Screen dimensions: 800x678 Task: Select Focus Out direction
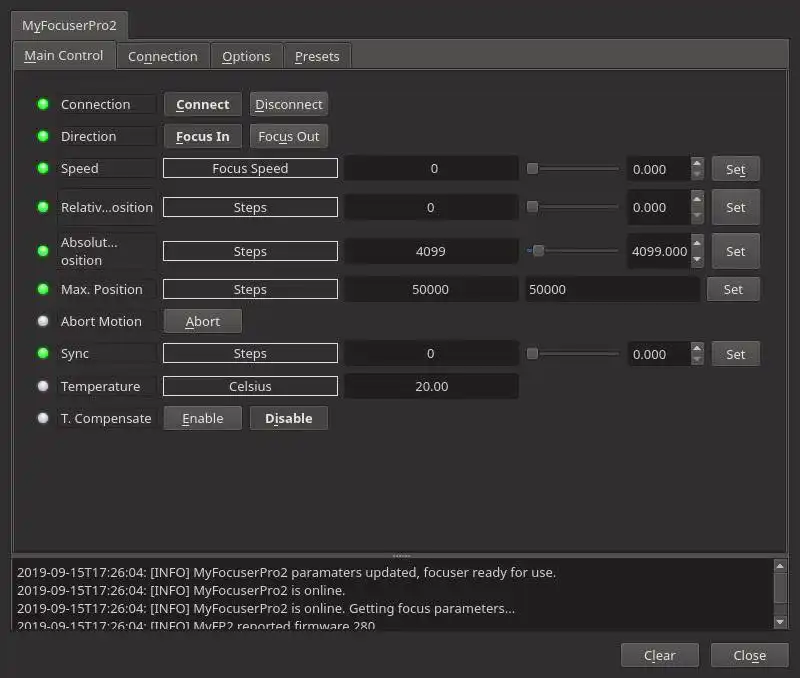[x=289, y=137]
